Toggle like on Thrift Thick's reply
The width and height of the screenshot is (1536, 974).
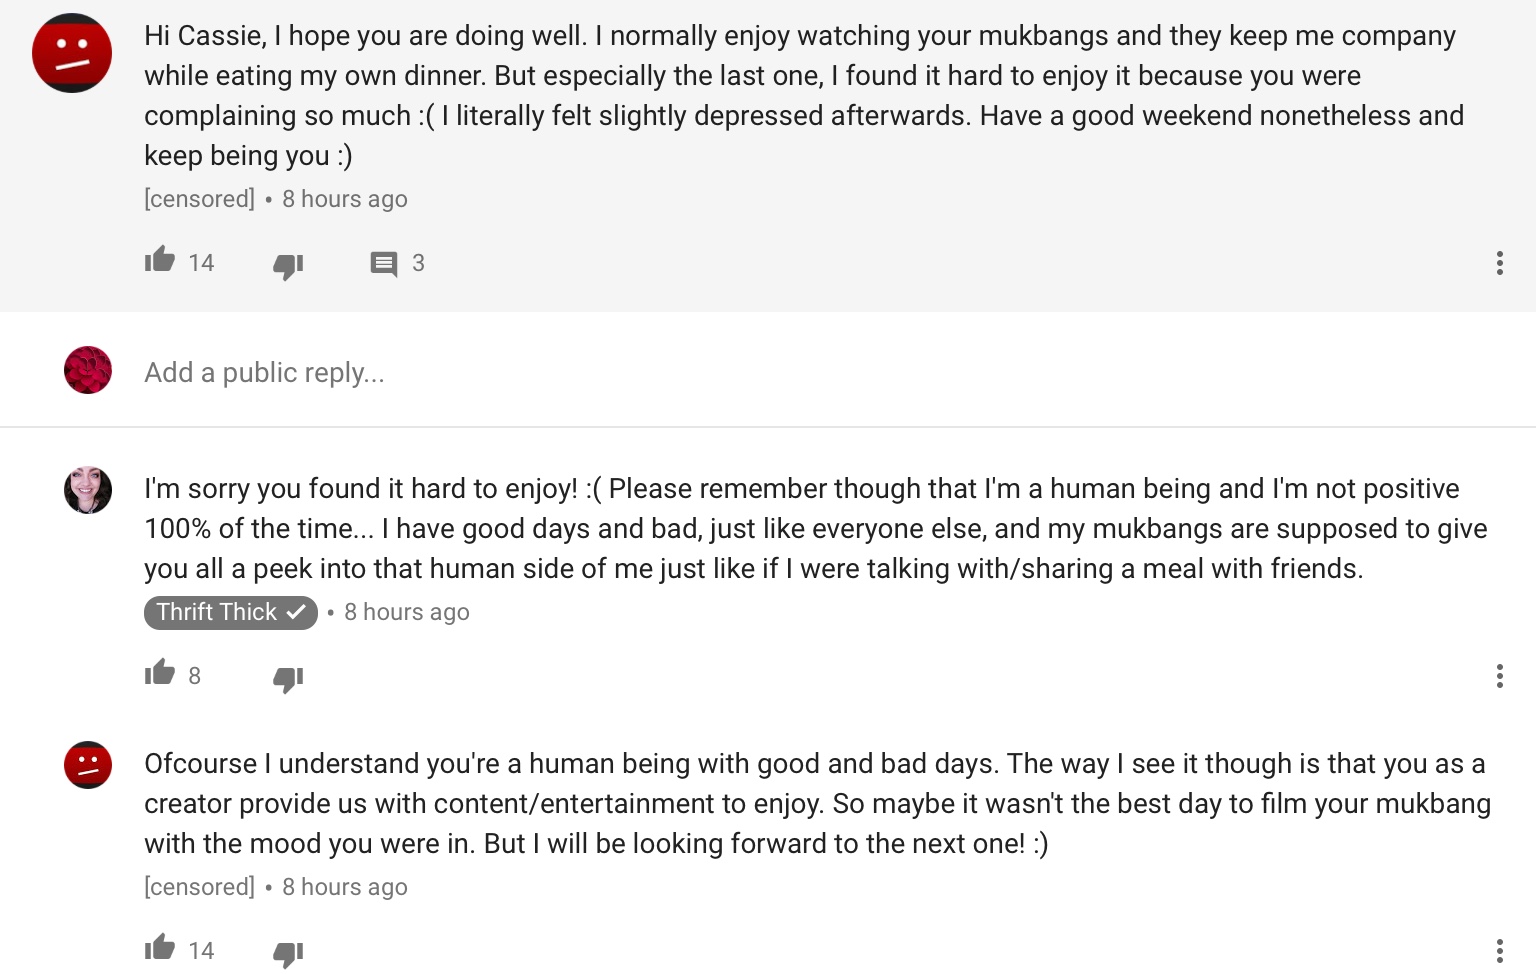(x=160, y=674)
